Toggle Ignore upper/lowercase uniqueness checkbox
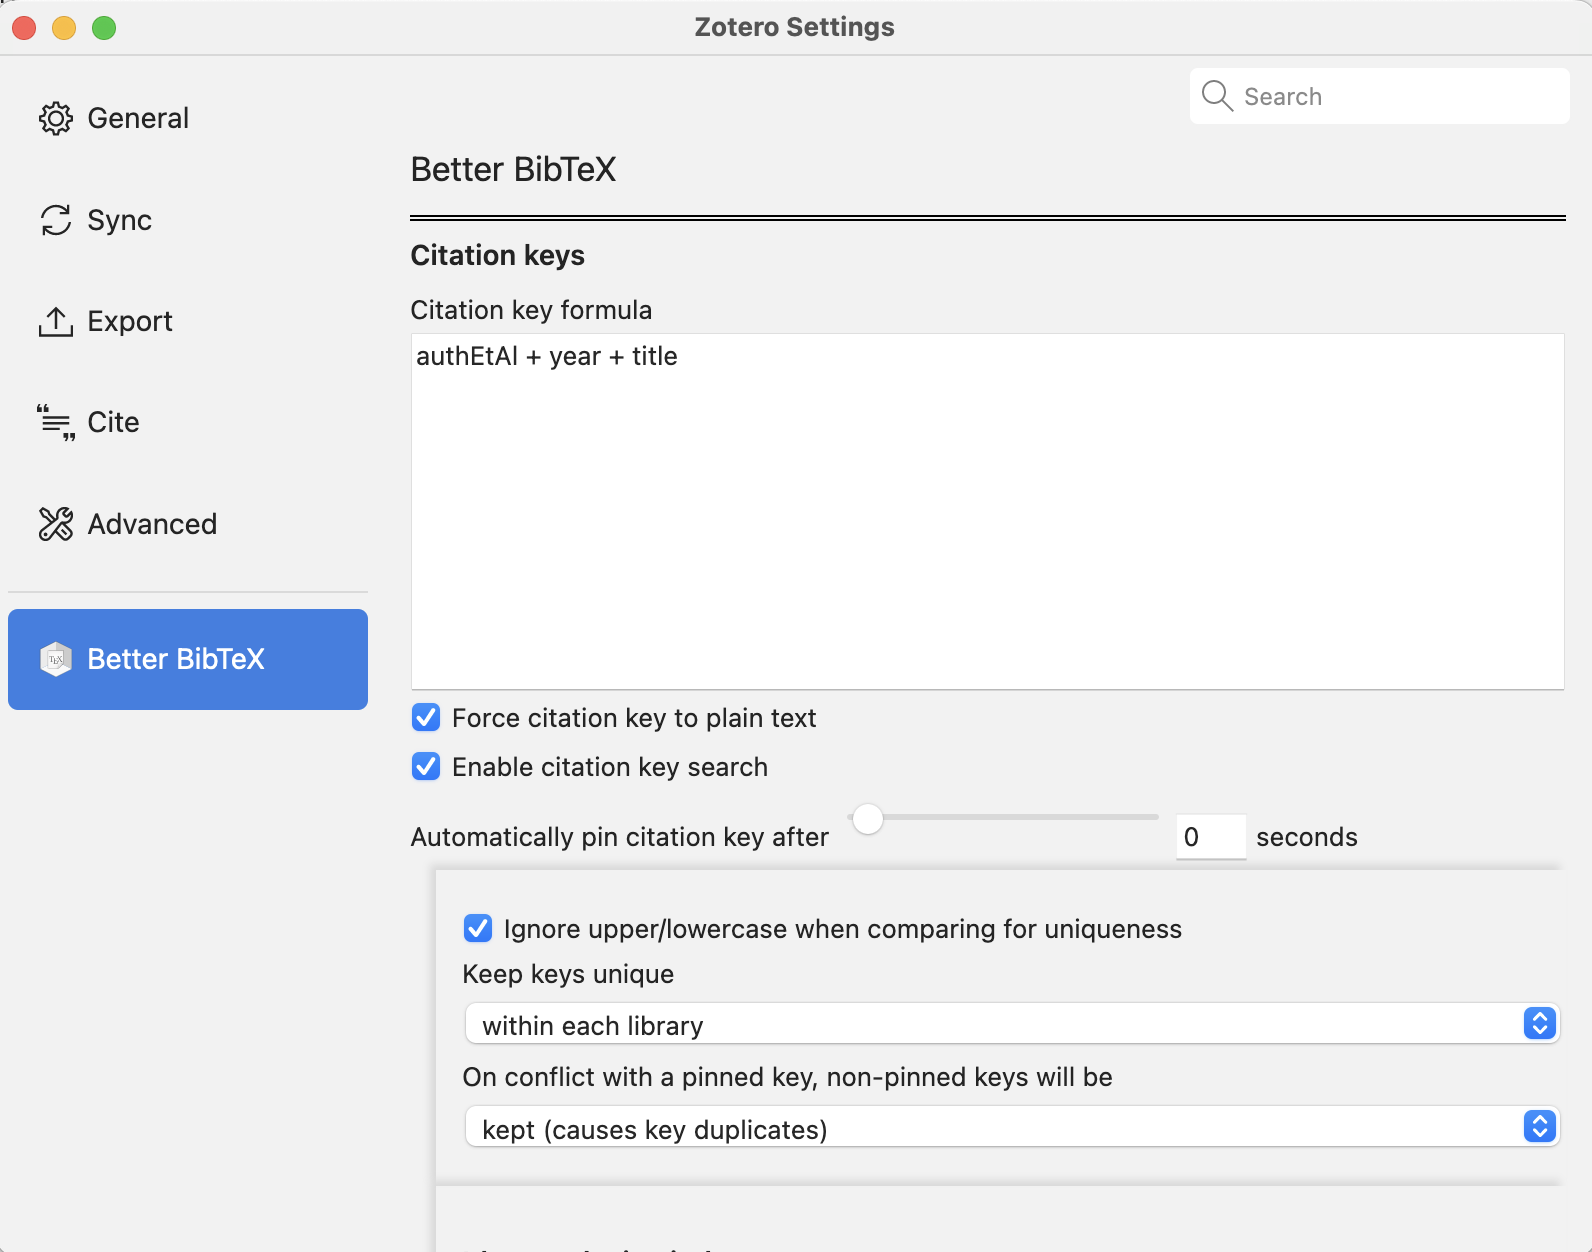The height and width of the screenshot is (1252, 1592). [478, 929]
